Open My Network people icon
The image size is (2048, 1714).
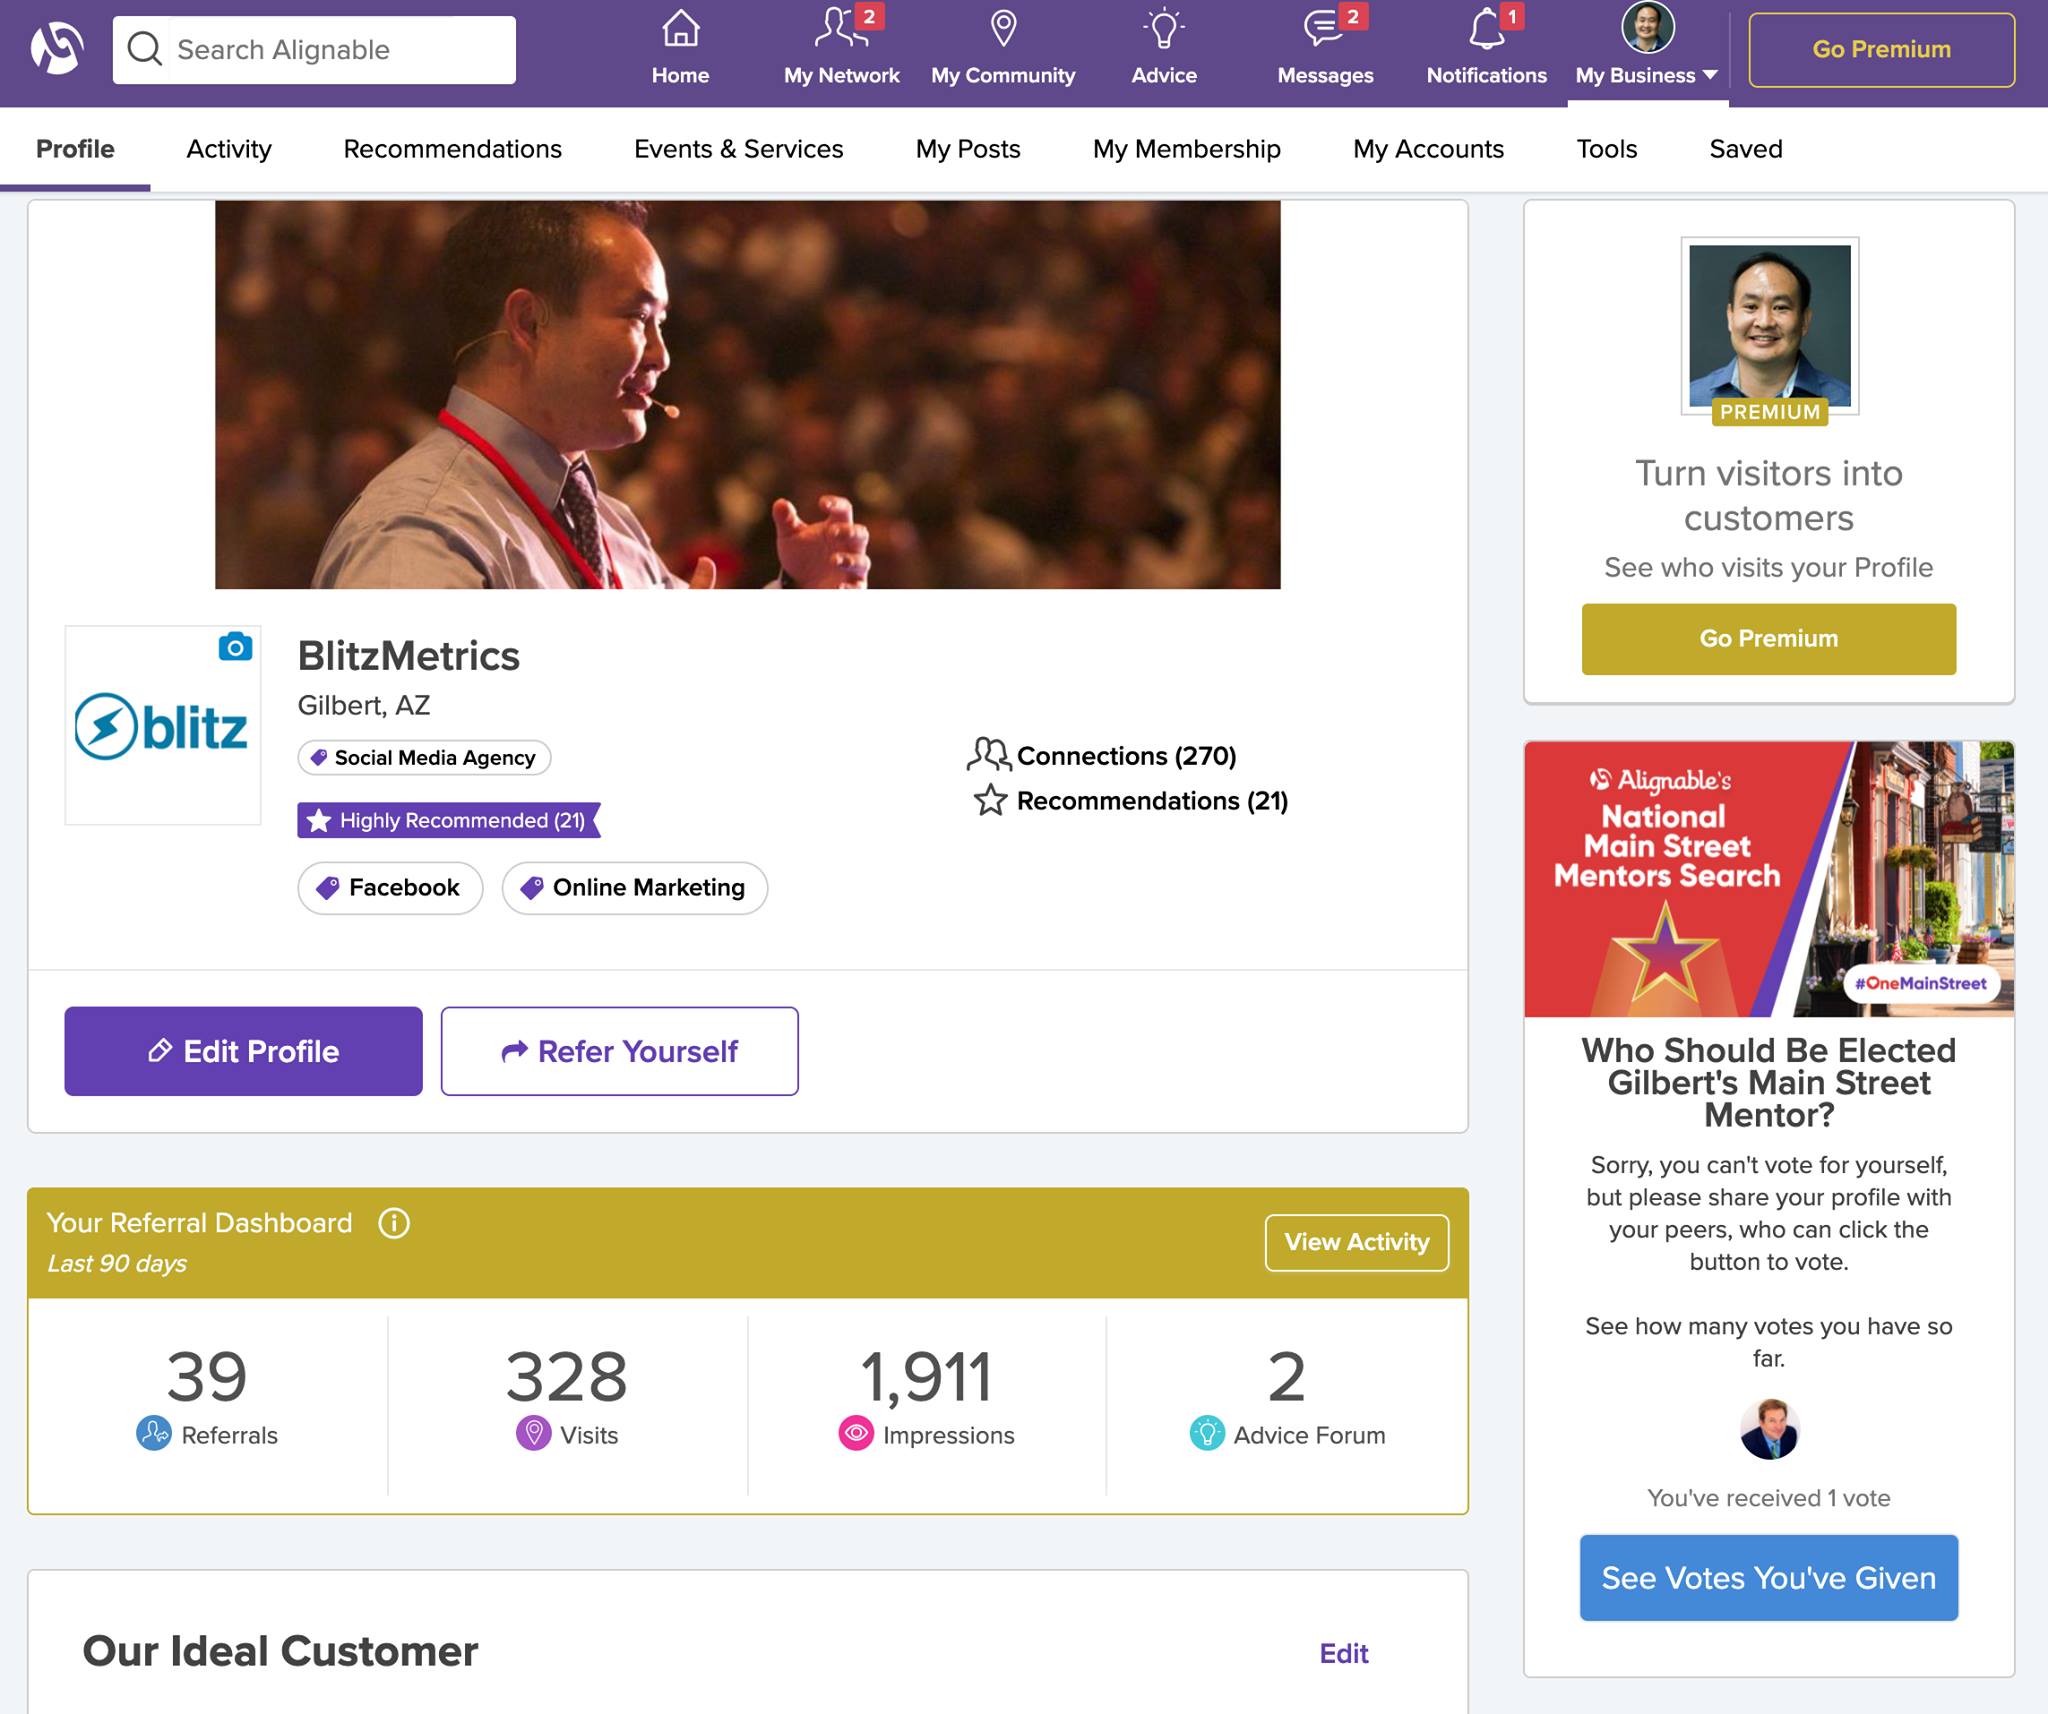click(840, 28)
